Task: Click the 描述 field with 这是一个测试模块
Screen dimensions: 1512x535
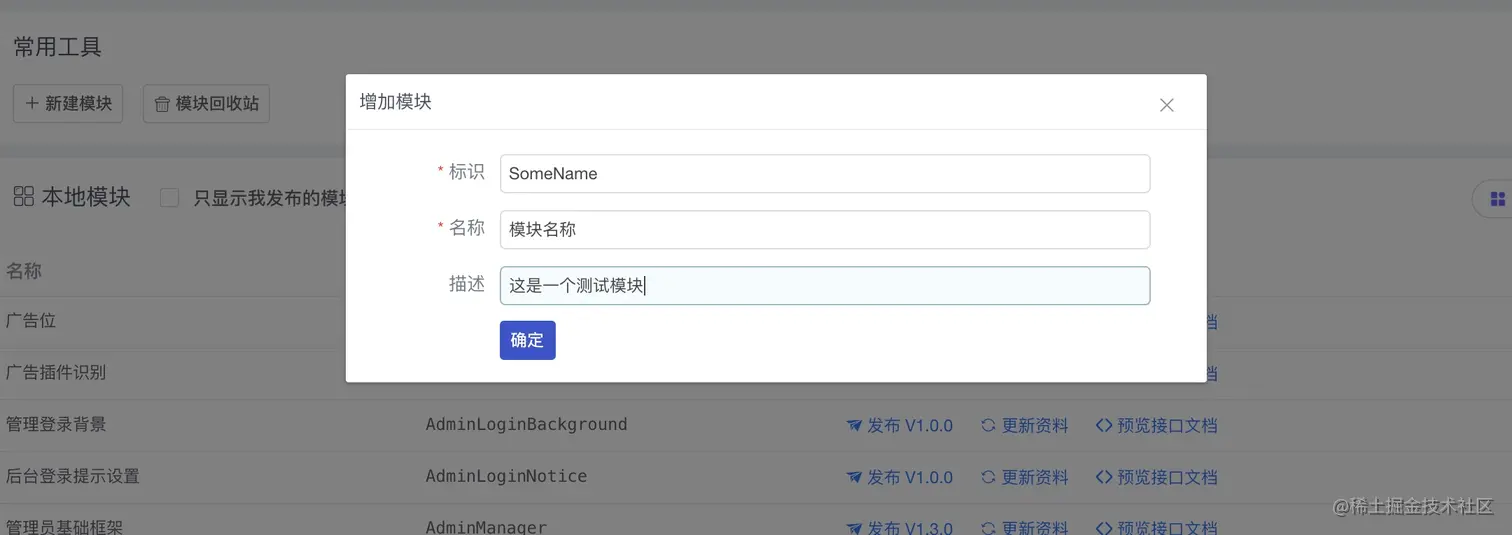Action: (825, 285)
